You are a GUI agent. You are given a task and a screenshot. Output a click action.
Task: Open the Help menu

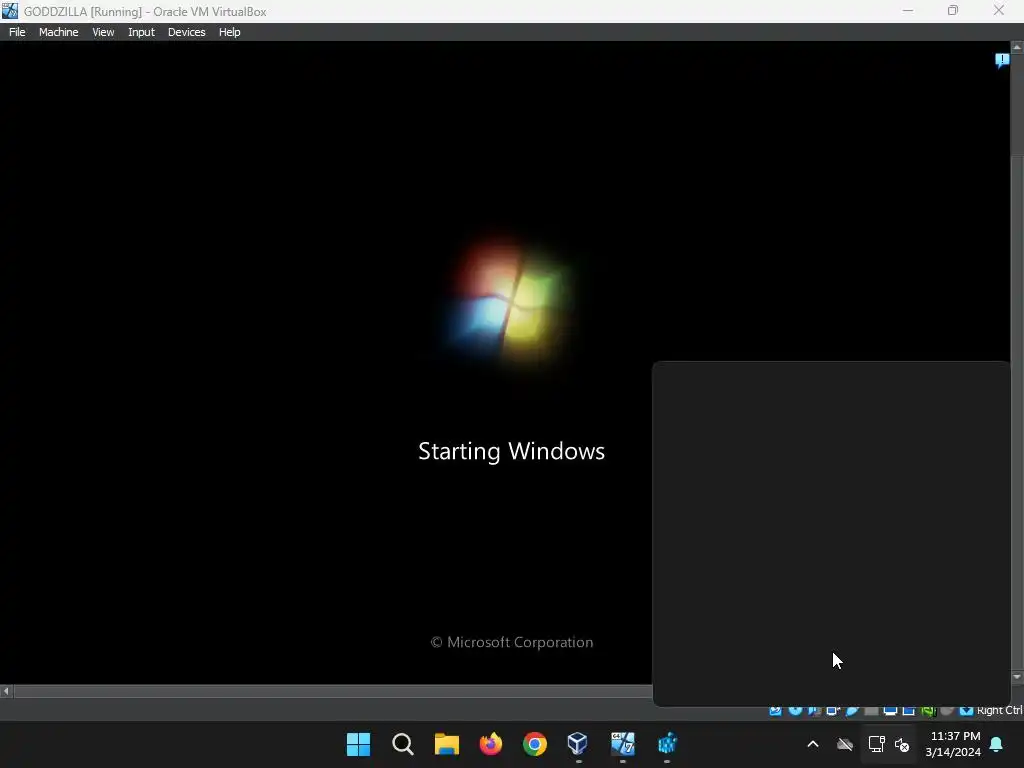(x=229, y=32)
